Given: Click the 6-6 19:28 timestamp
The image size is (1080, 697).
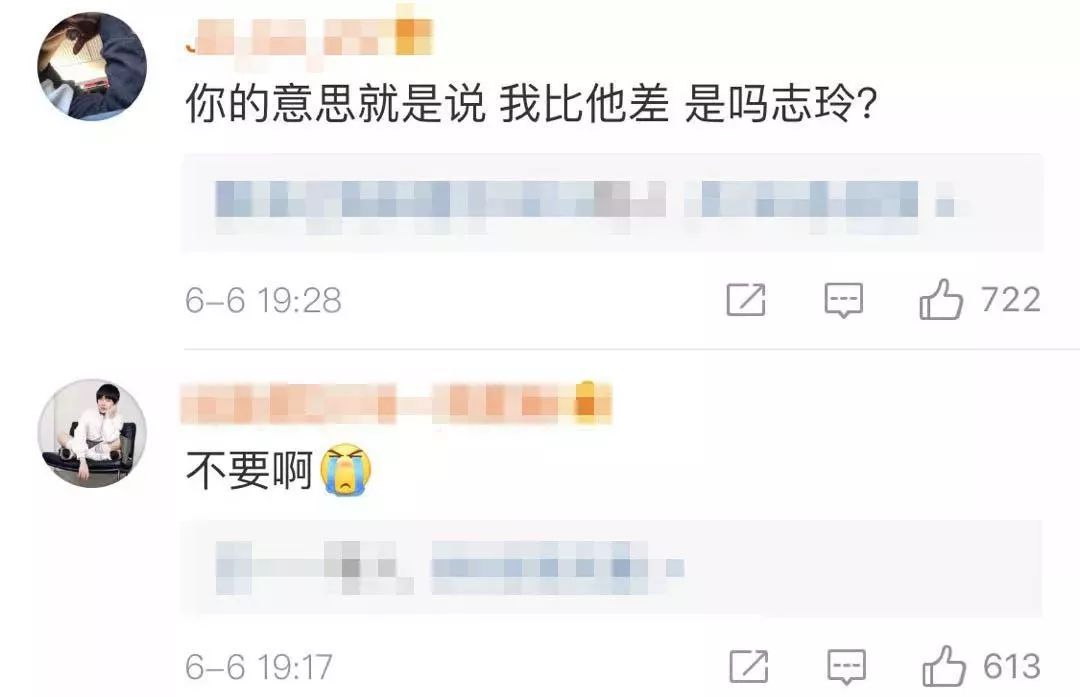Looking at the screenshot, I should [263, 301].
